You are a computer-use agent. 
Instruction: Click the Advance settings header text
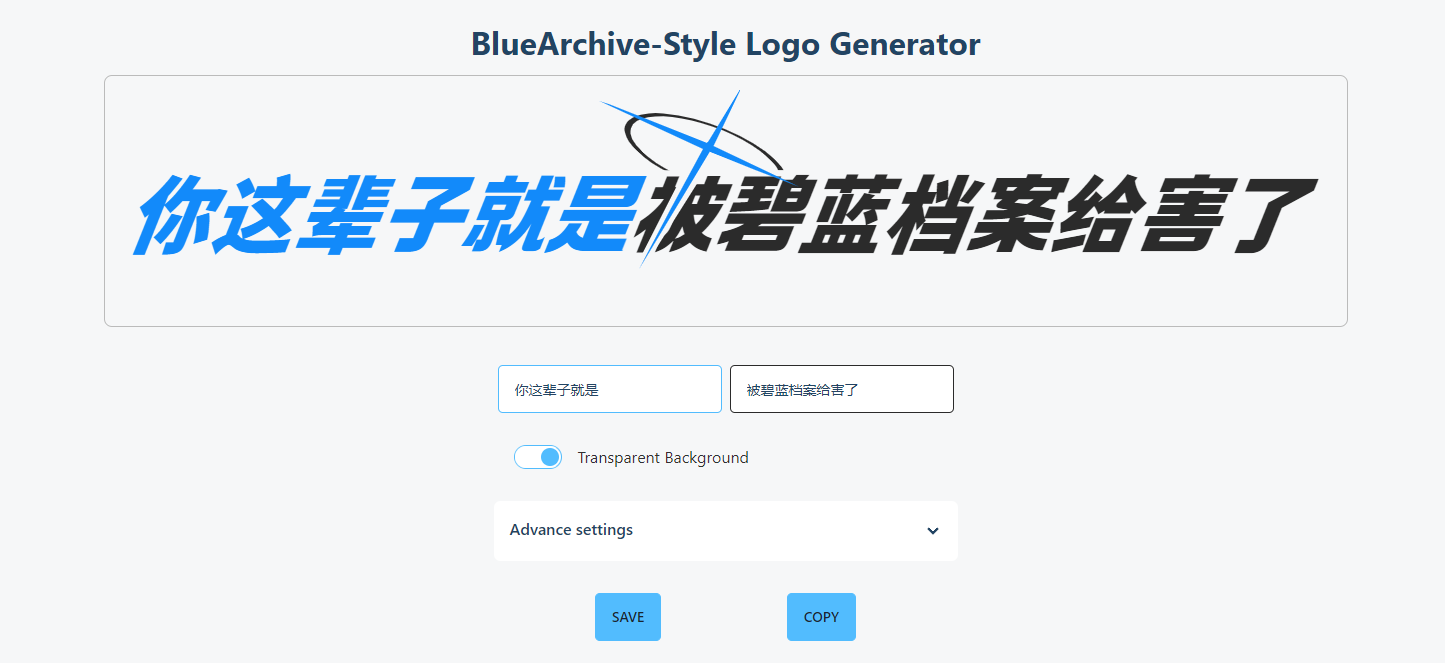point(571,530)
